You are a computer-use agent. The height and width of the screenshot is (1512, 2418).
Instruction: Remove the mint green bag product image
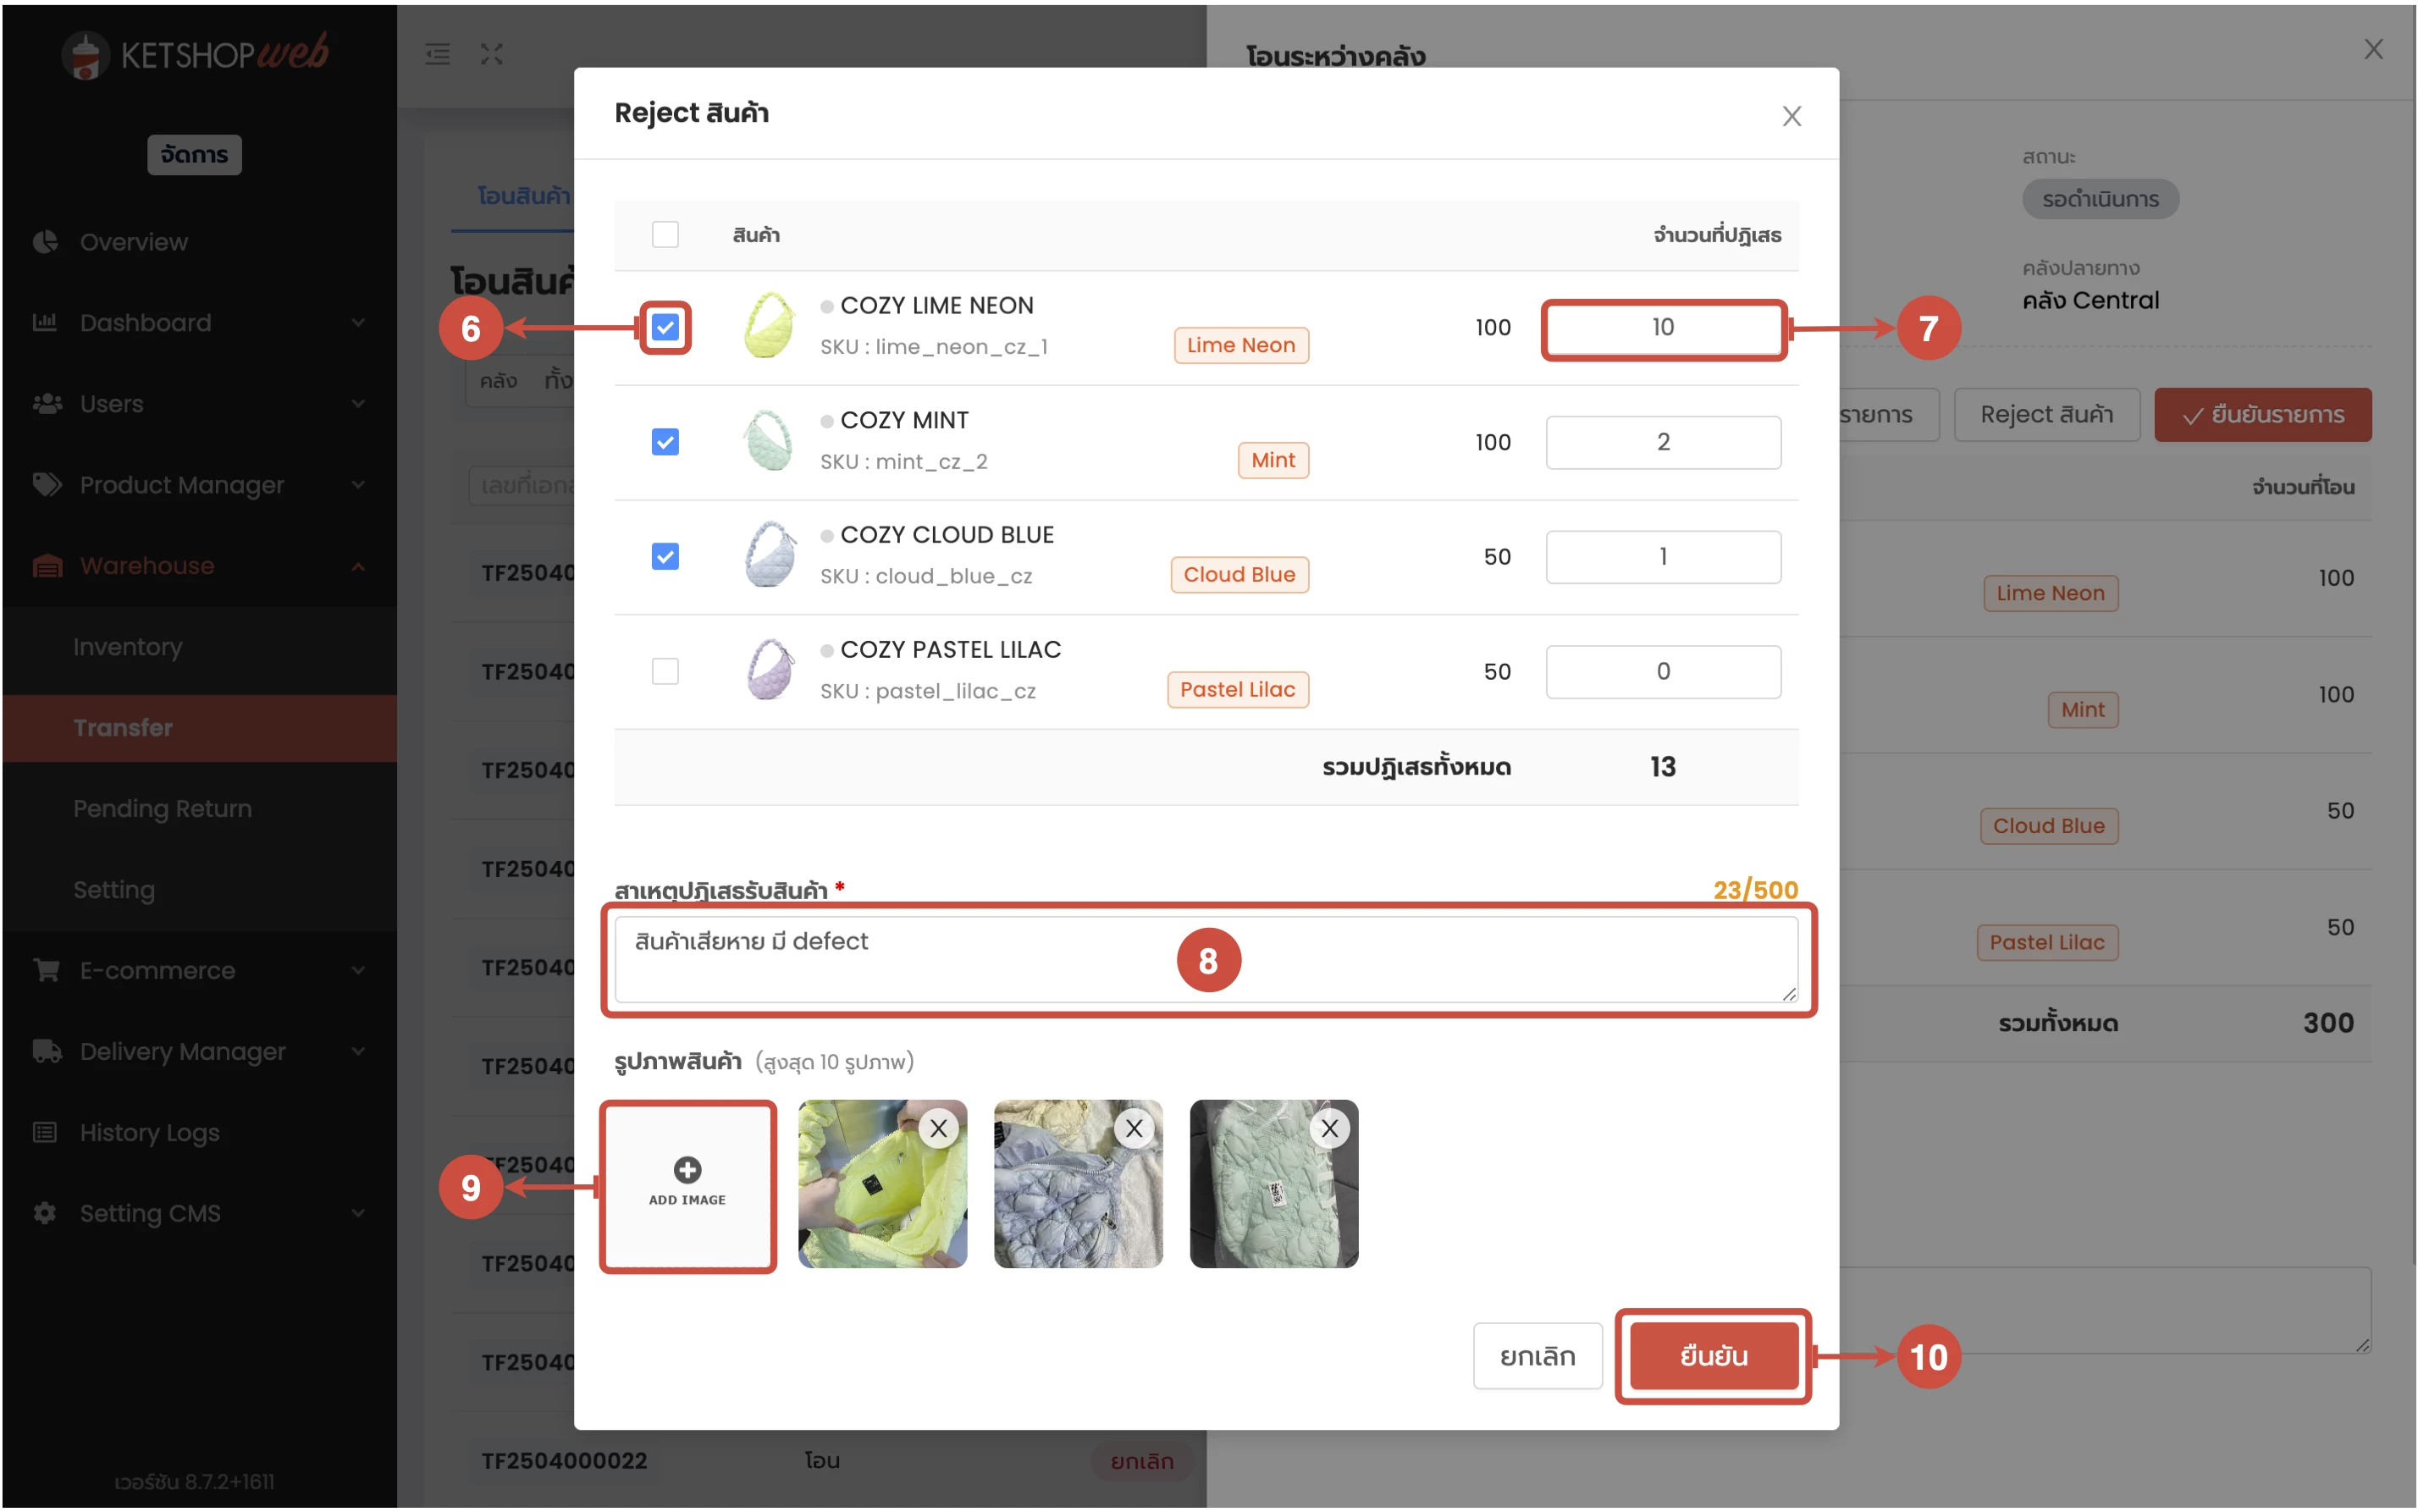(x=1329, y=1129)
